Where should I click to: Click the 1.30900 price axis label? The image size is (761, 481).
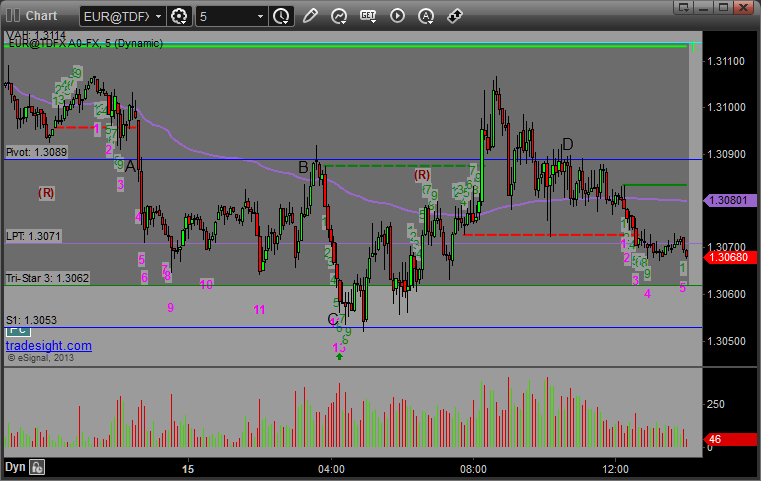click(727, 154)
